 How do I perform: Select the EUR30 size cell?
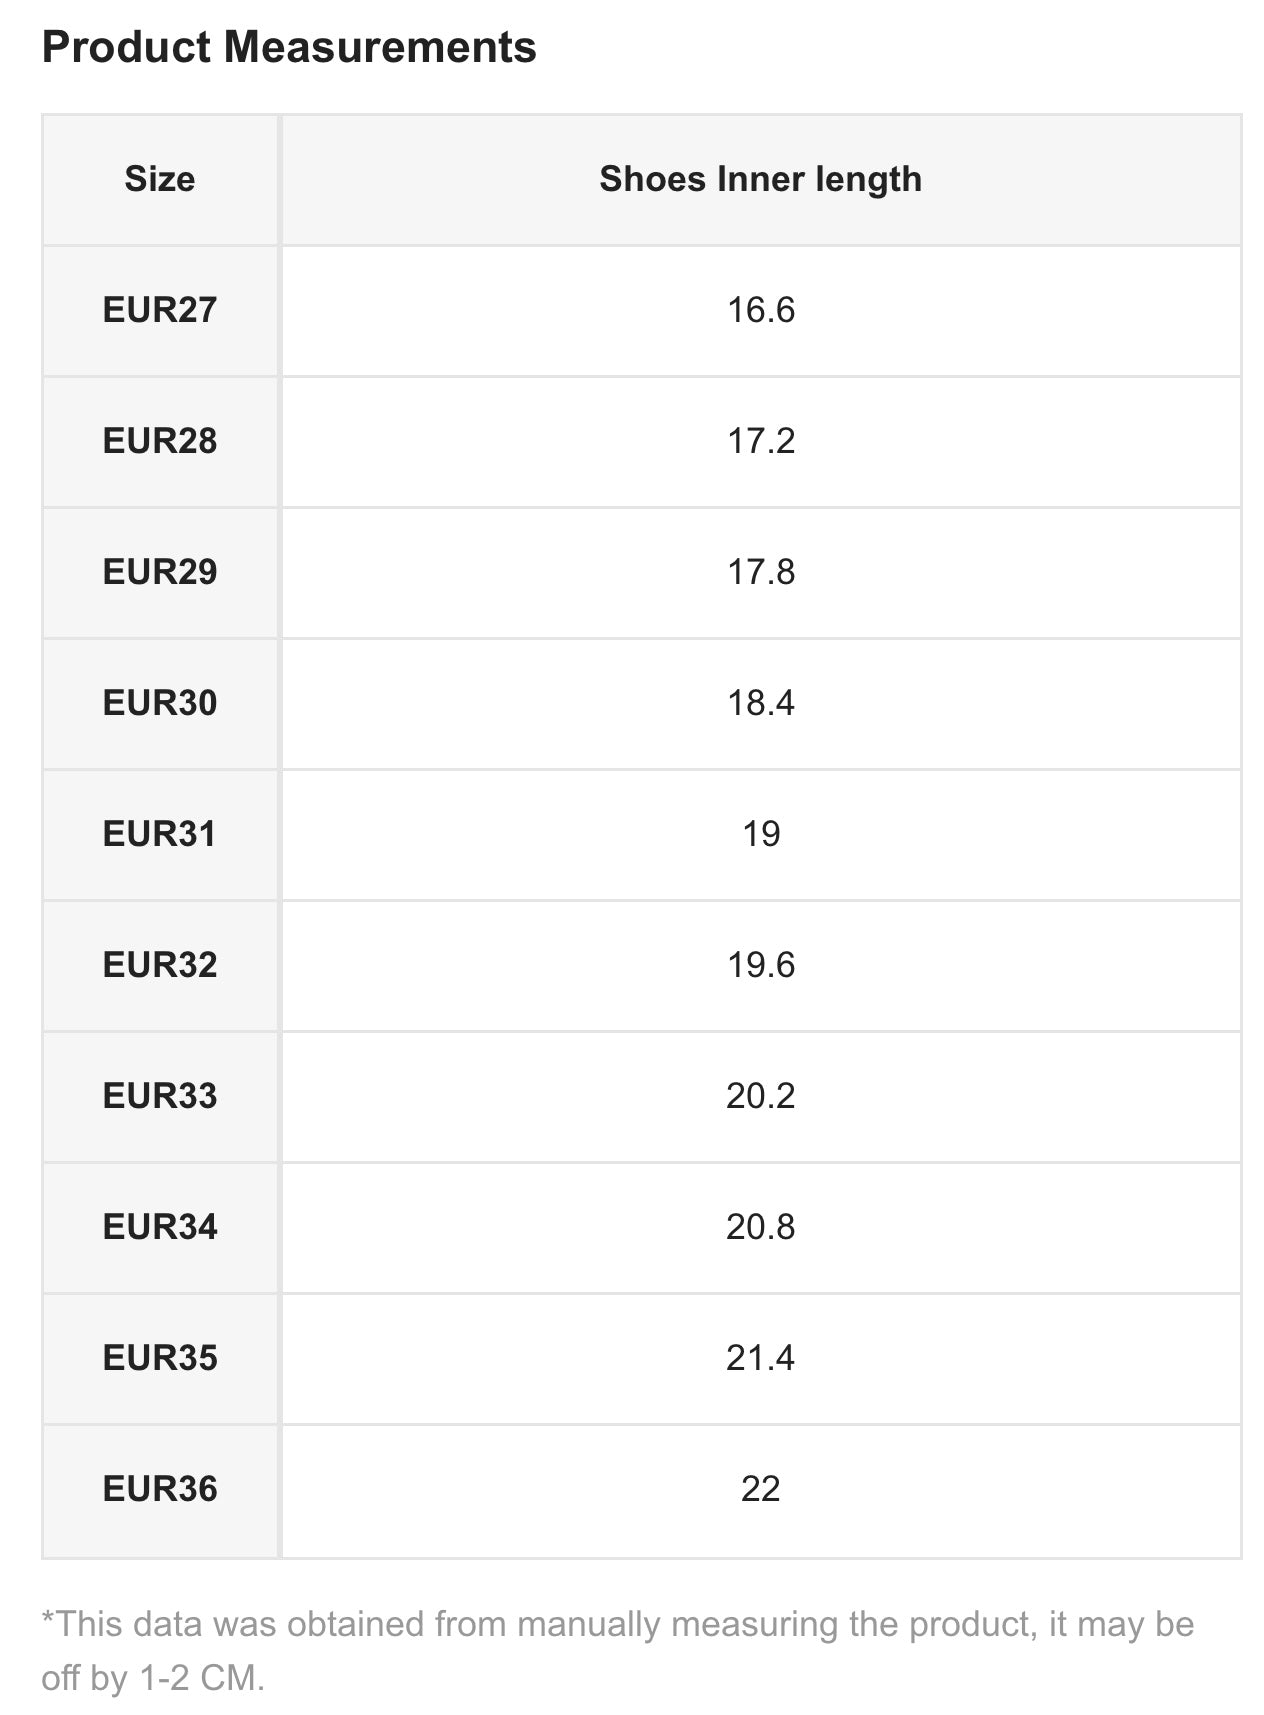click(x=160, y=703)
